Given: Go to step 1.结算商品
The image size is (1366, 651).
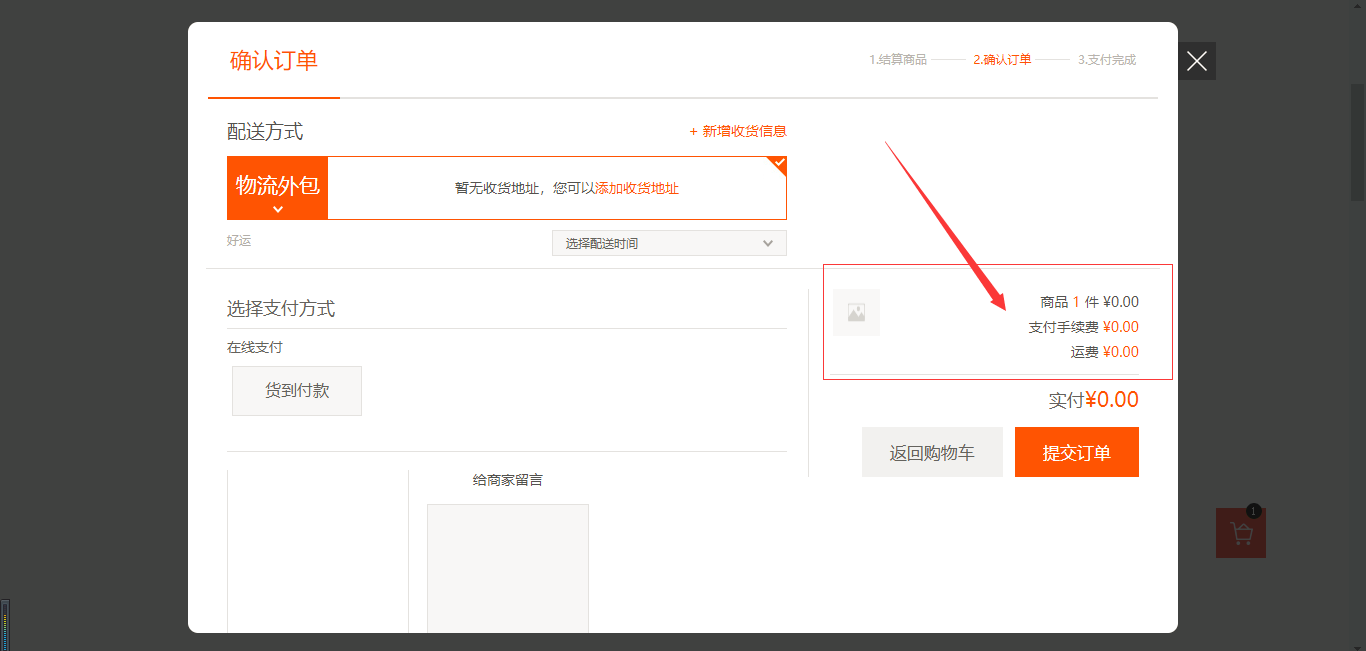Looking at the screenshot, I should pos(898,60).
